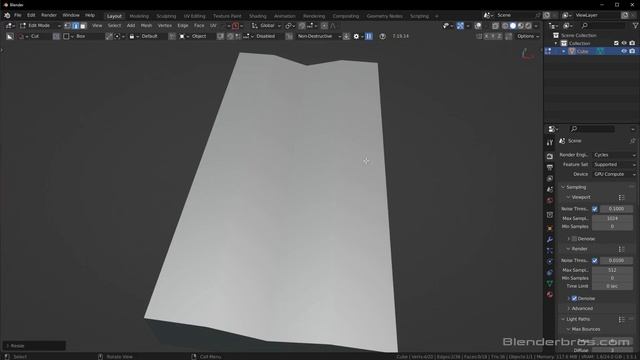Viewport: 640px width, 360px height.
Task: Select wireframe shading mode
Action: pyautogui.click(x=505, y=26)
